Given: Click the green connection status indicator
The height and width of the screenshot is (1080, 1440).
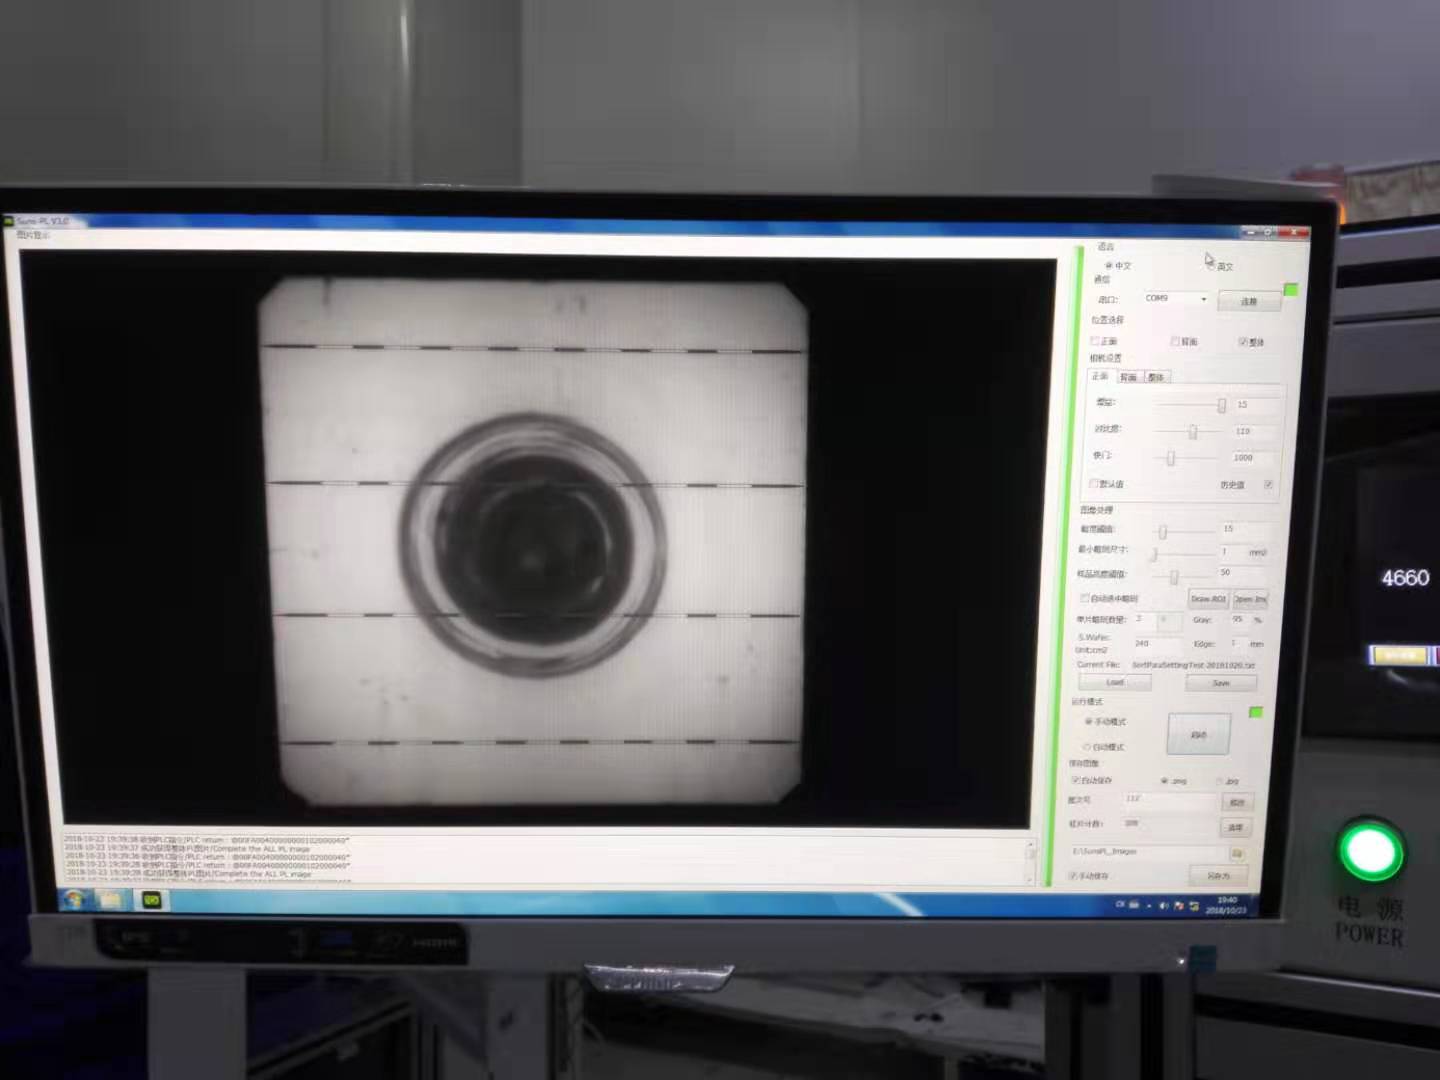Looking at the screenshot, I should click(1290, 289).
